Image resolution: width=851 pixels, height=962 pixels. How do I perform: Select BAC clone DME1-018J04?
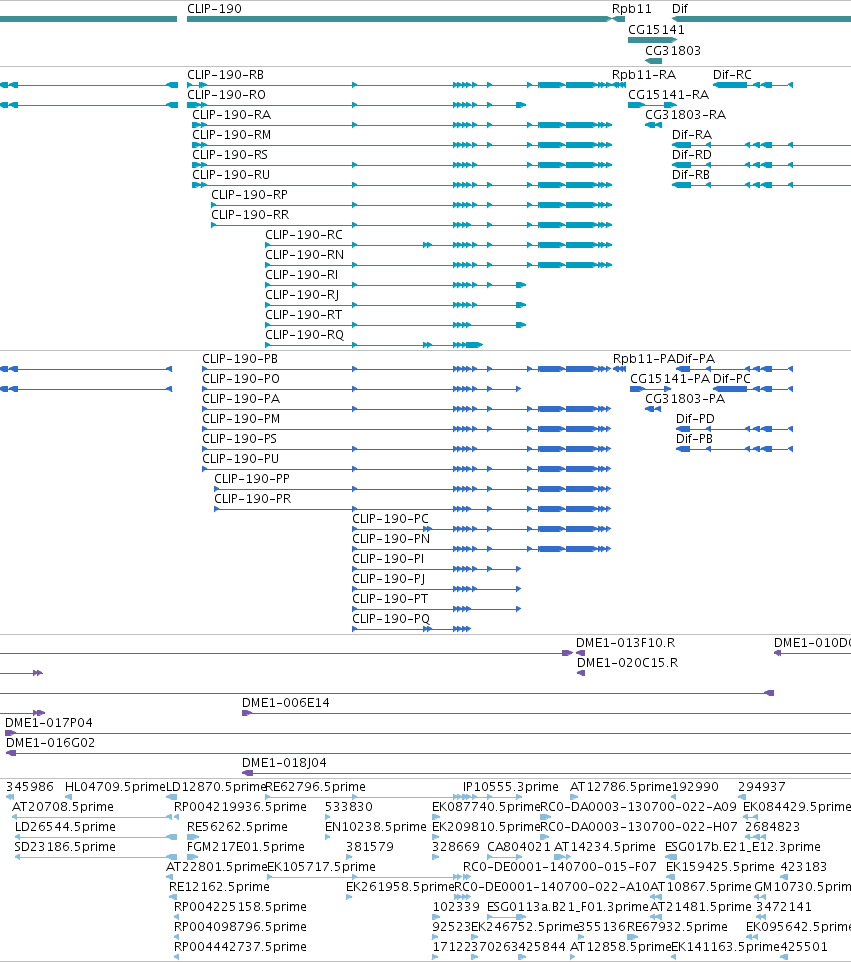click(x=284, y=763)
